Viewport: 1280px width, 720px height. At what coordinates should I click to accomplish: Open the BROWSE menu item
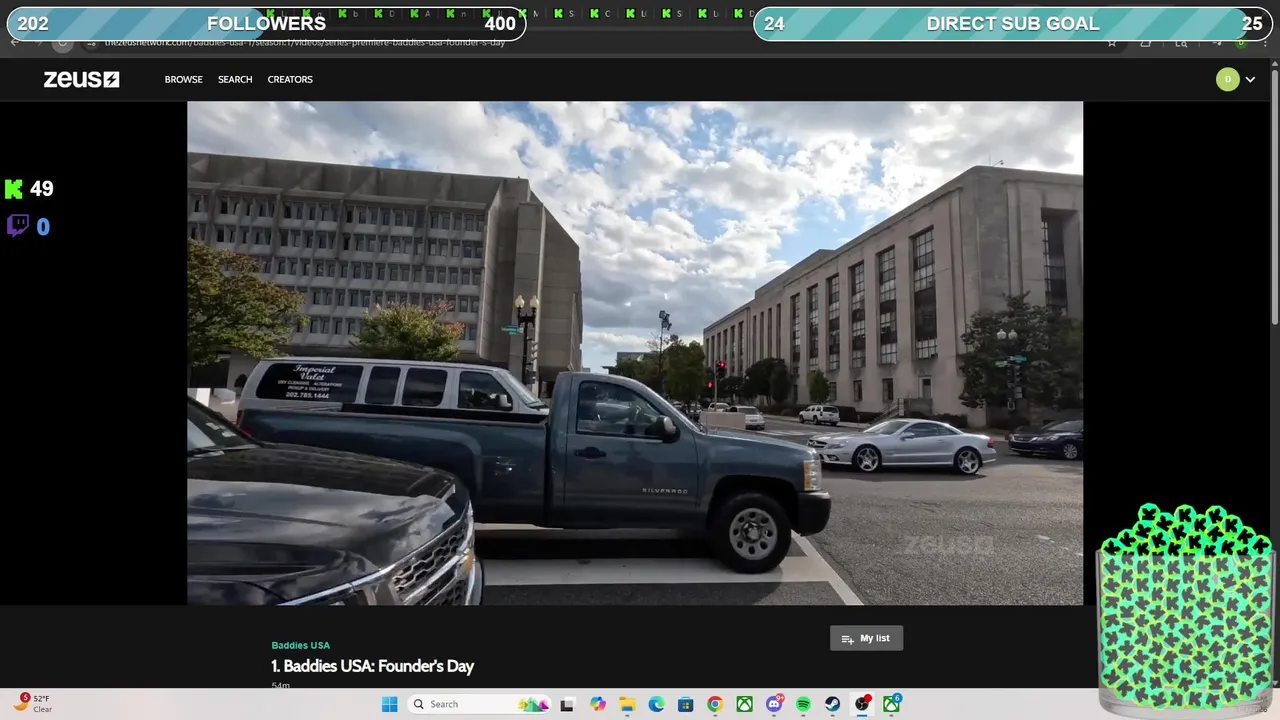tap(183, 79)
